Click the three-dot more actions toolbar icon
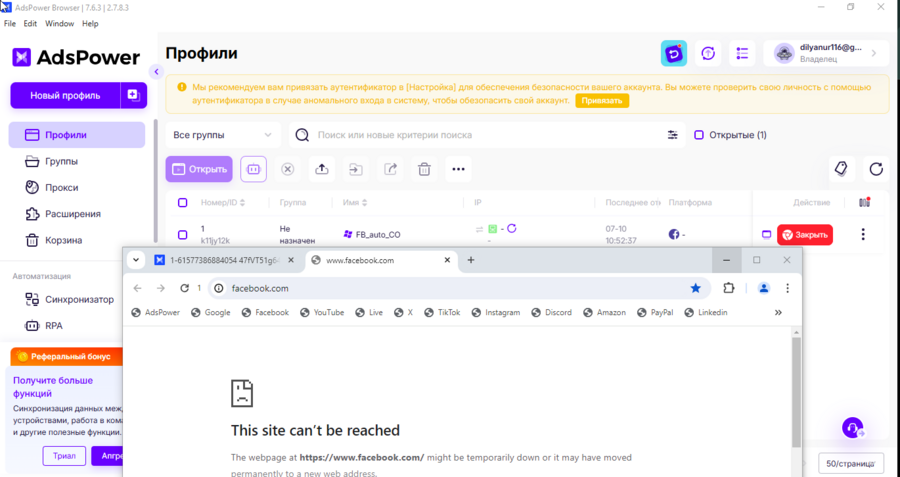 click(458, 170)
